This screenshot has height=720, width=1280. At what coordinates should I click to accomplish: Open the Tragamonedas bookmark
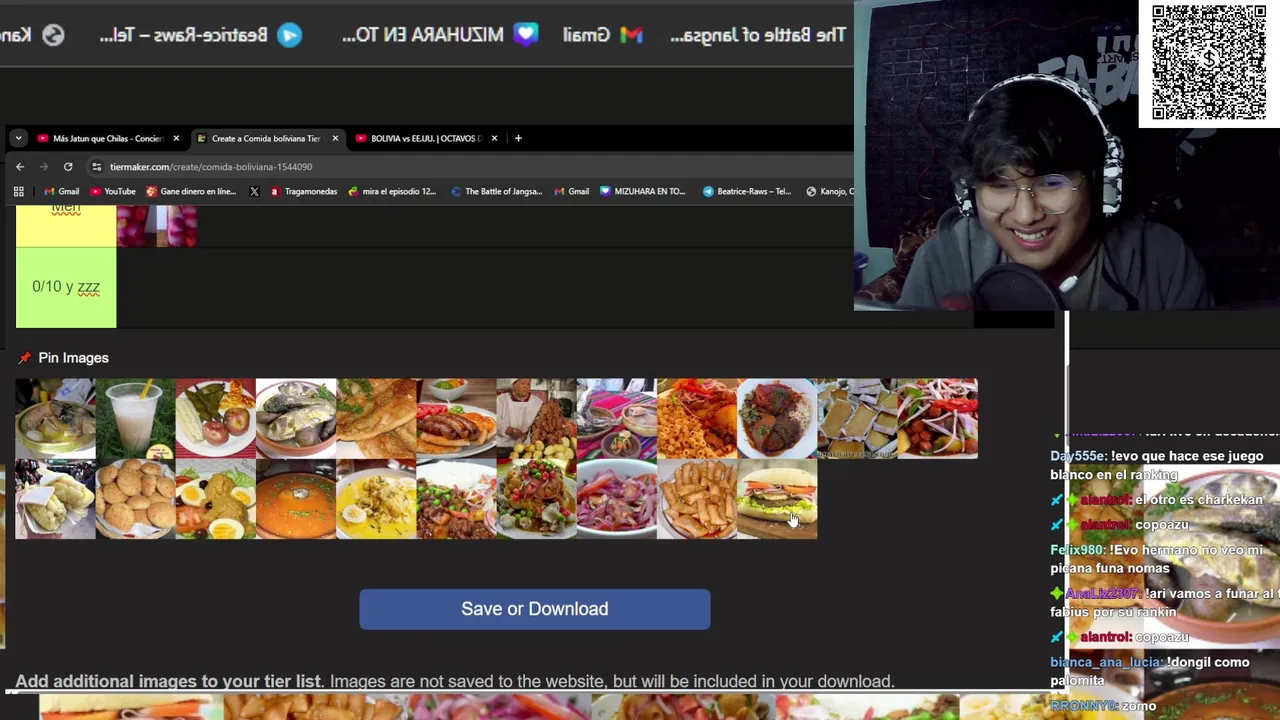click(x=304, y=191)
